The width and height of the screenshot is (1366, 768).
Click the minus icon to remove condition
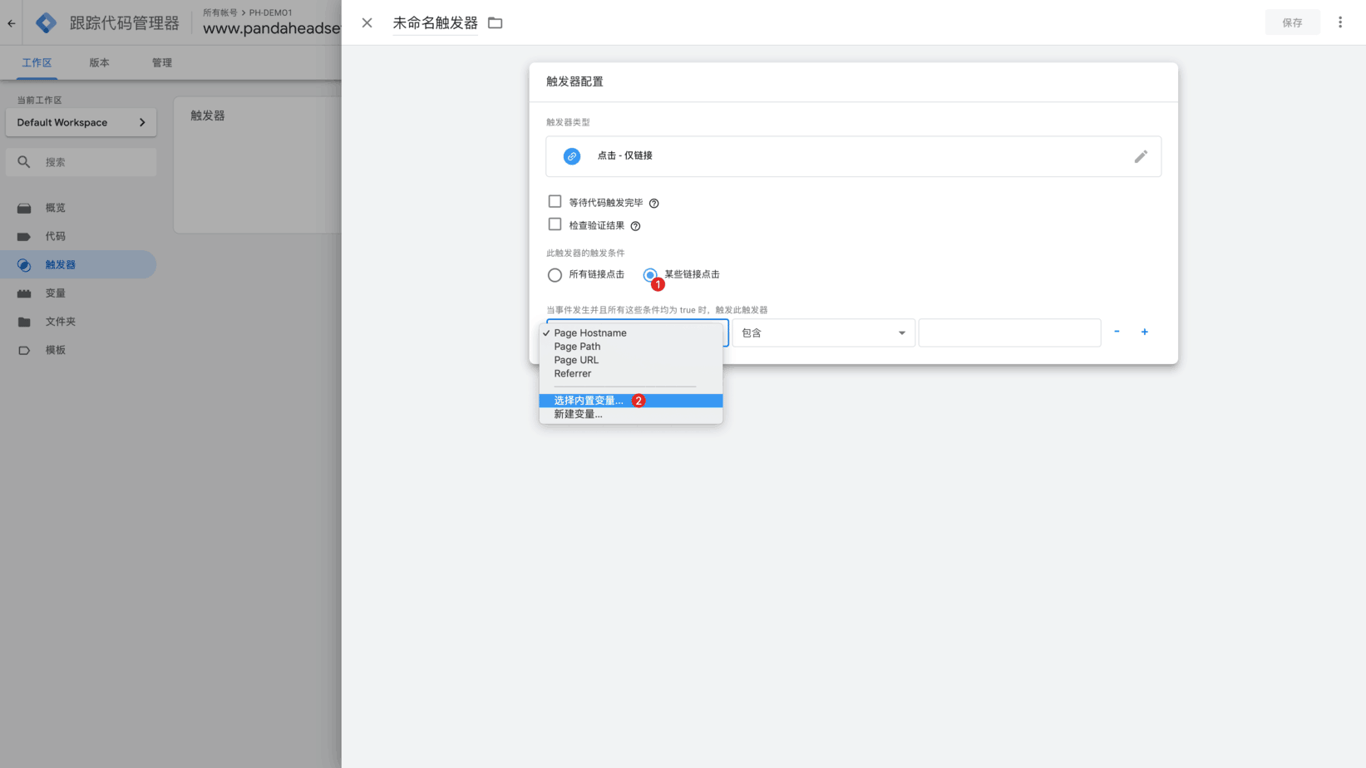pos(1116,332)
